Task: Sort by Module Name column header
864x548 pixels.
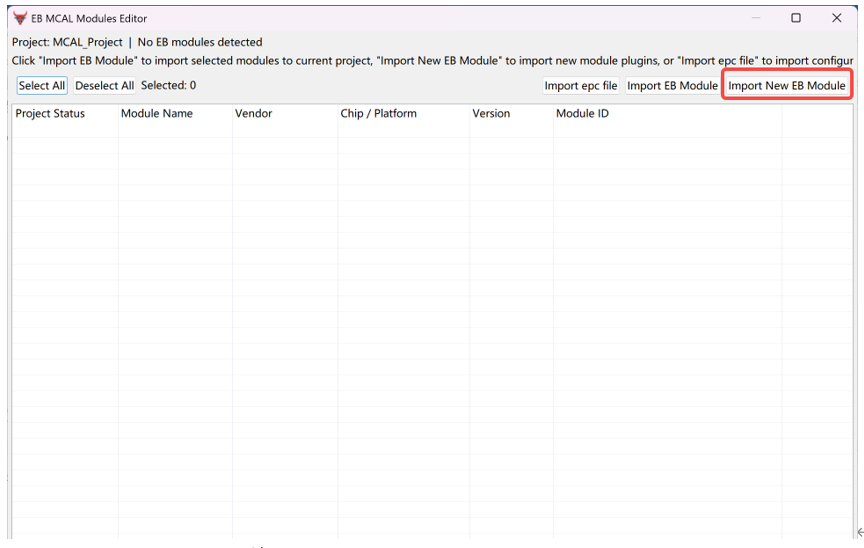Action: pos(175,113)
